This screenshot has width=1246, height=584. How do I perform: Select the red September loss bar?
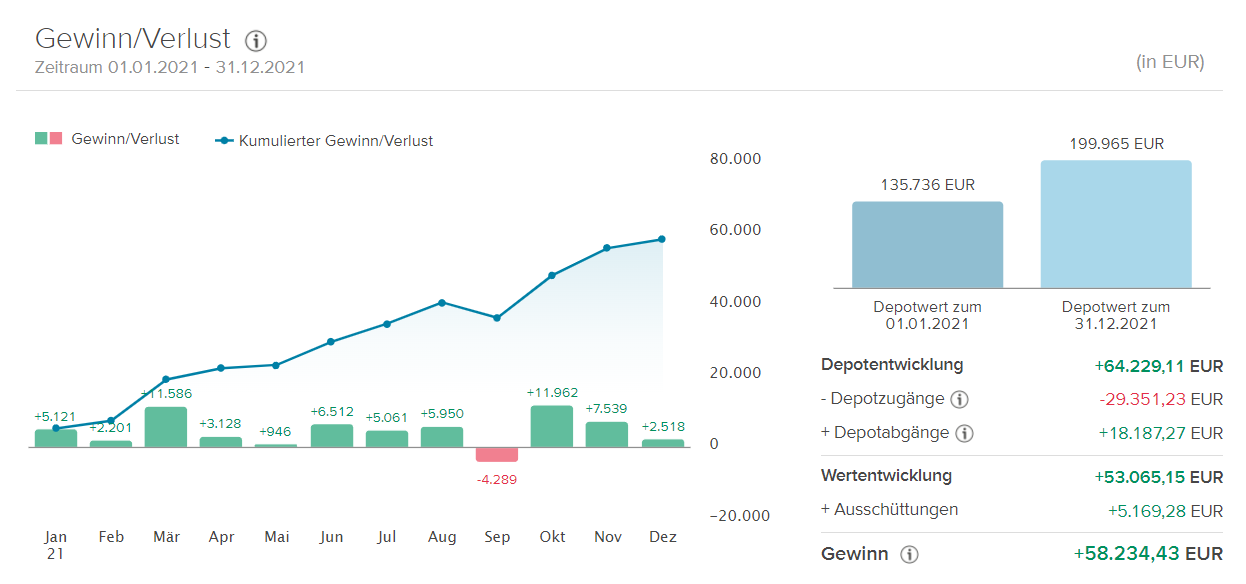(497, 454)
